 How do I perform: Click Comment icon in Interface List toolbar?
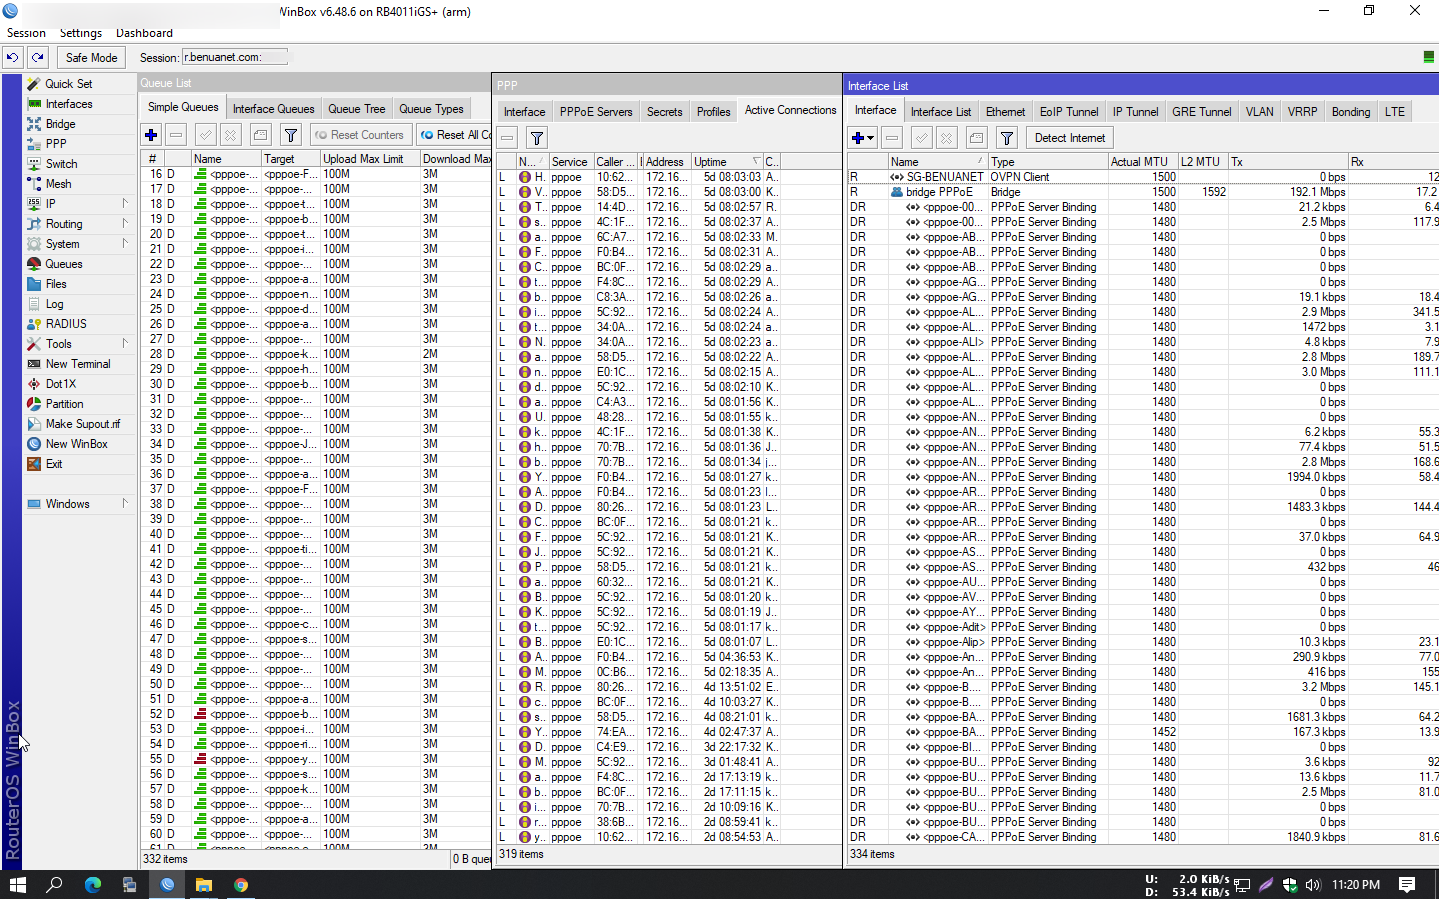976,138
